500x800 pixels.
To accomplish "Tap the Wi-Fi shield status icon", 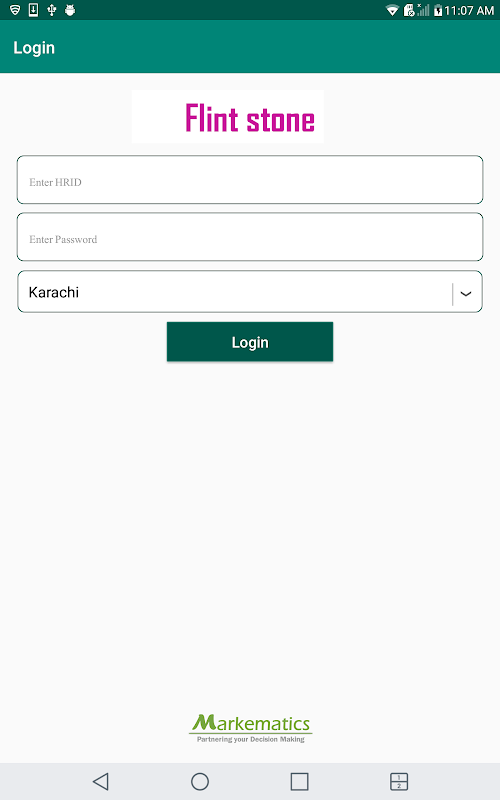I will (15, 10).
